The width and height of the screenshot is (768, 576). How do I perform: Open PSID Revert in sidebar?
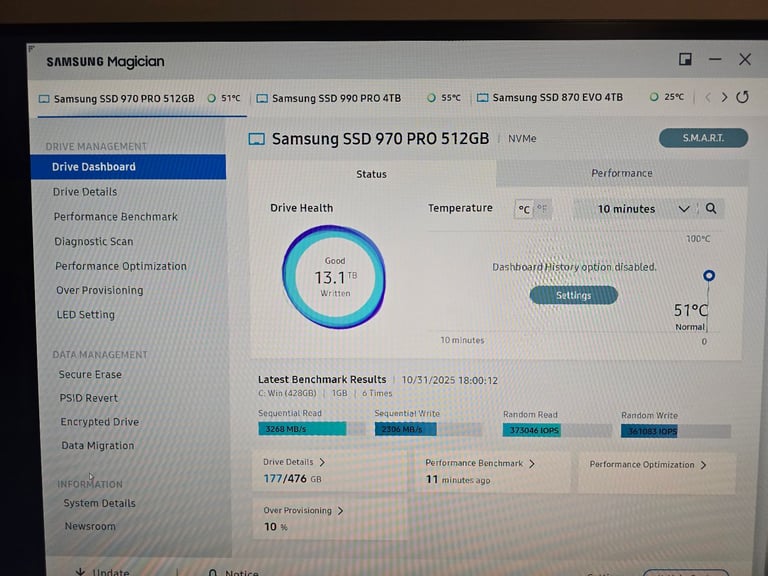pos(89,398)
